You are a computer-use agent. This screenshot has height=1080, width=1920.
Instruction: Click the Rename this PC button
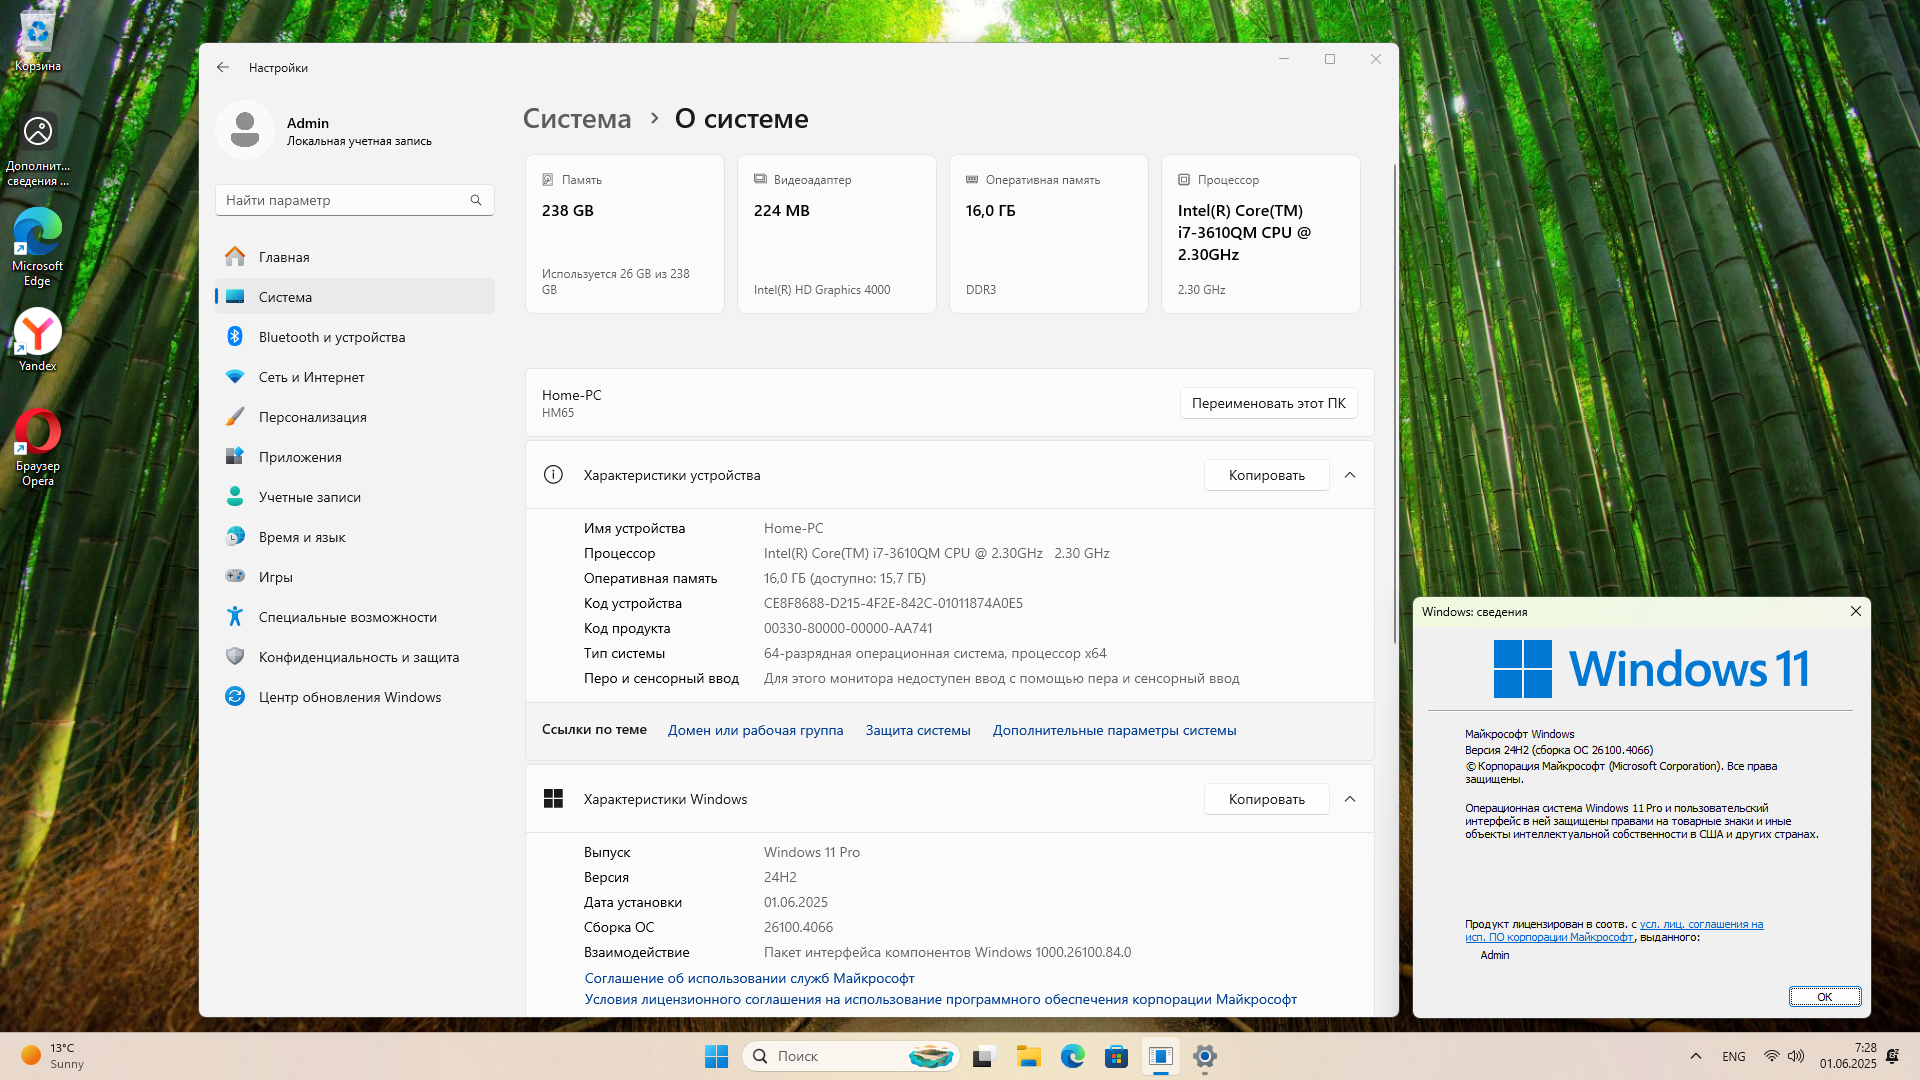pyautogui.click(x=1268, y=403)
